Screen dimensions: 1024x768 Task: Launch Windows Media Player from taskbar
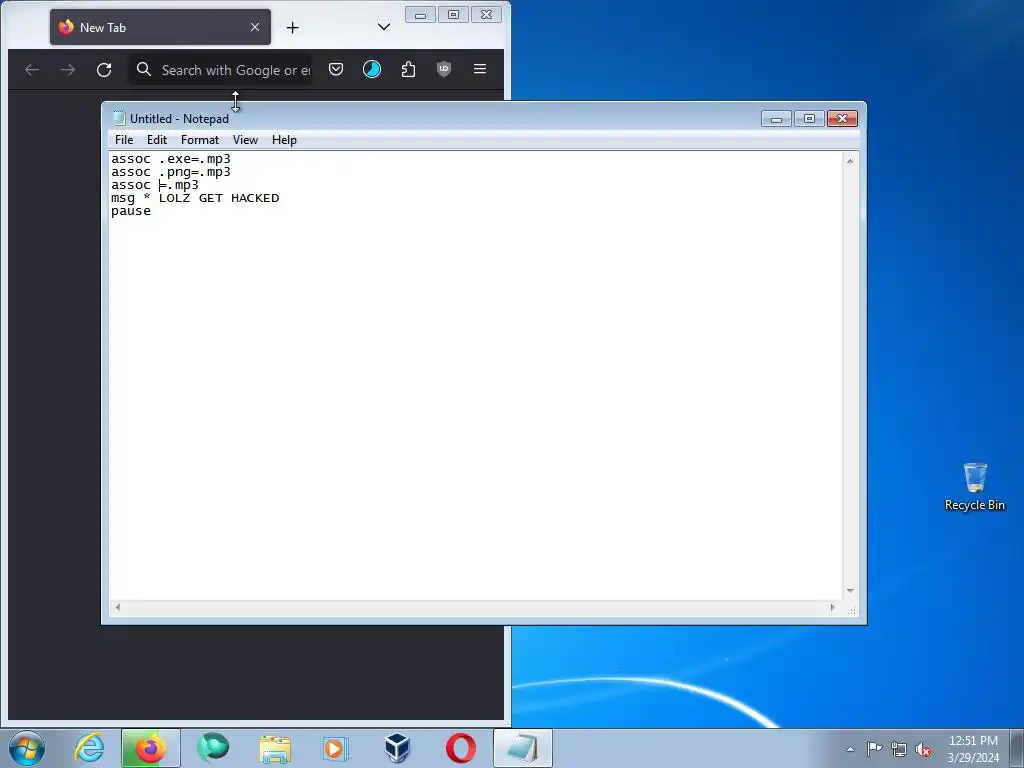tap(336, 748)
